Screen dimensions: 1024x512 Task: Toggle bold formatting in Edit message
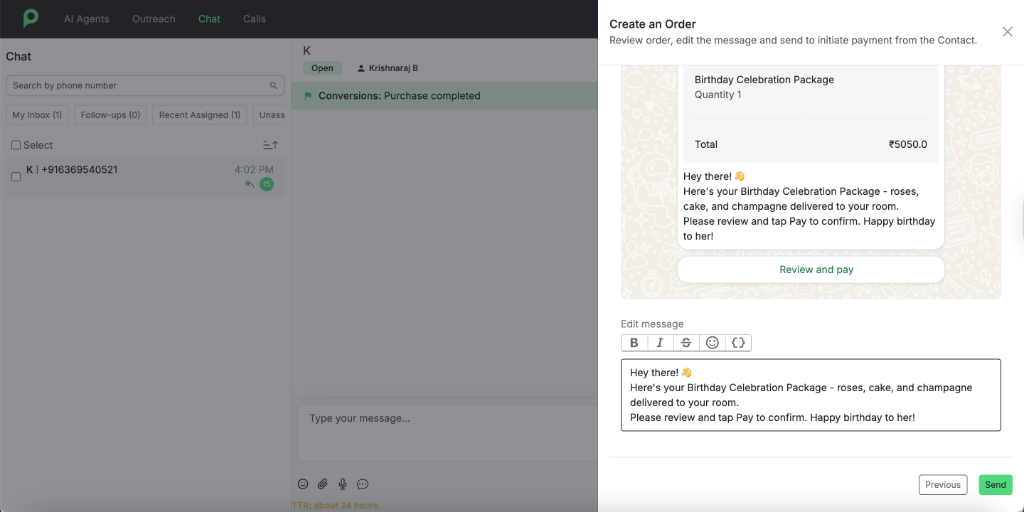(634, 343)
